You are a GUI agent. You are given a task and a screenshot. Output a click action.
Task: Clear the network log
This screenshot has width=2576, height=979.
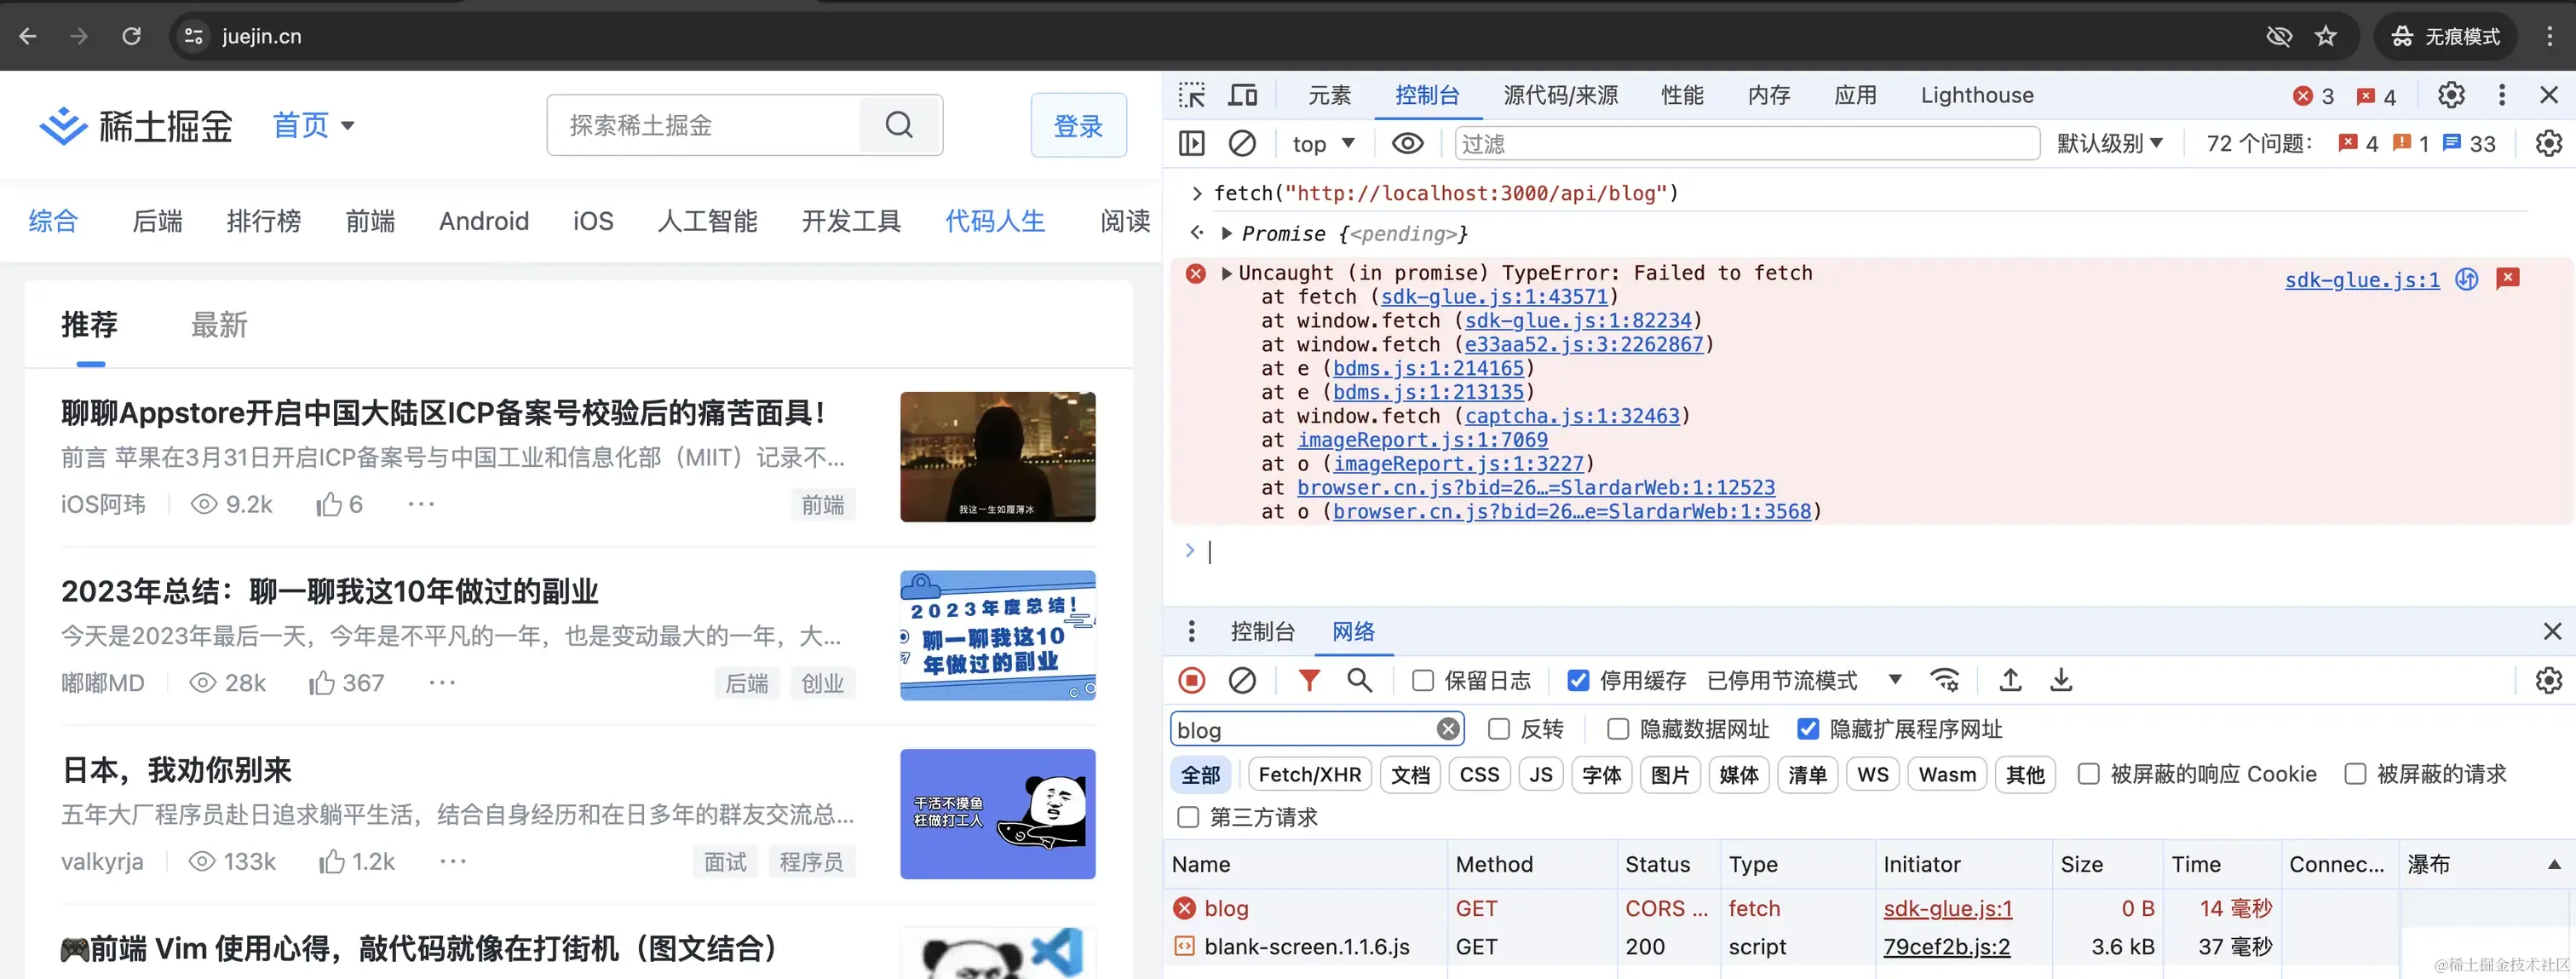point(1242,680)
